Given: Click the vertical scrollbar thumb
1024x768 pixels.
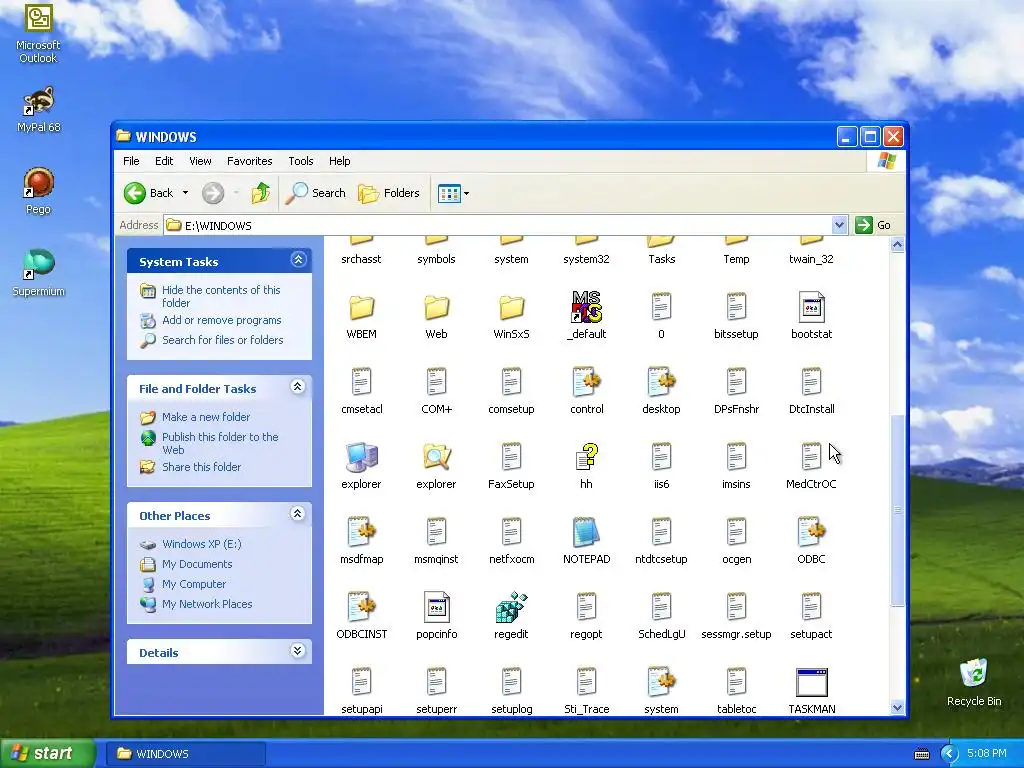Looking at the screenshot, I should 897,509.
